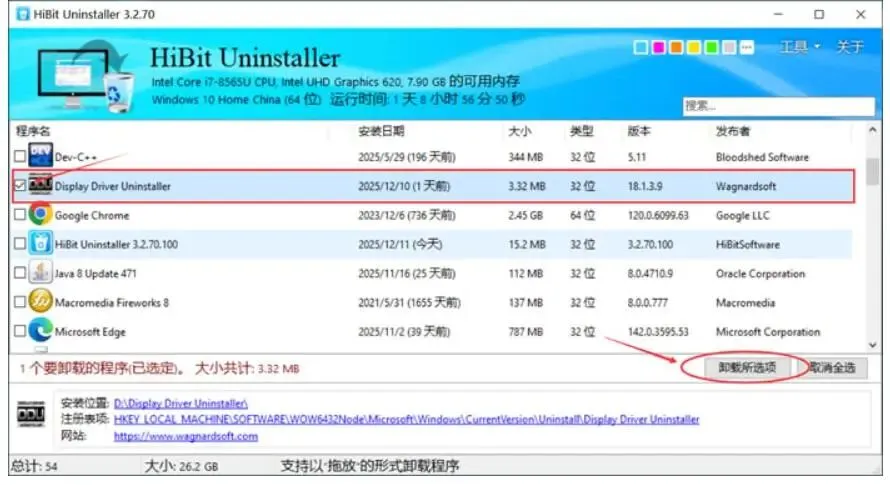
Task: Minimize the HiBit Uninstaller window
Action: [x=778, y=14]
